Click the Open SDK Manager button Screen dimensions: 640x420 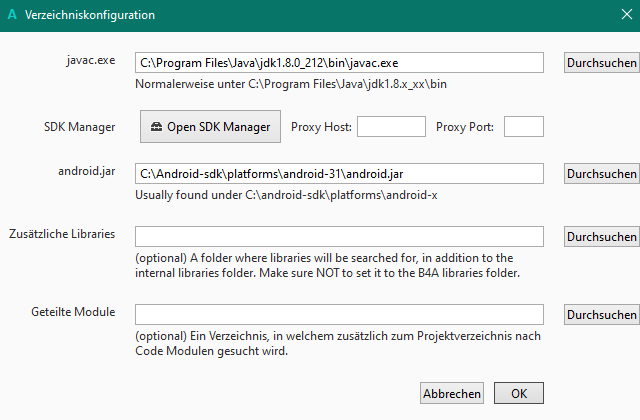pyautogui.click(x=210, y=127)
